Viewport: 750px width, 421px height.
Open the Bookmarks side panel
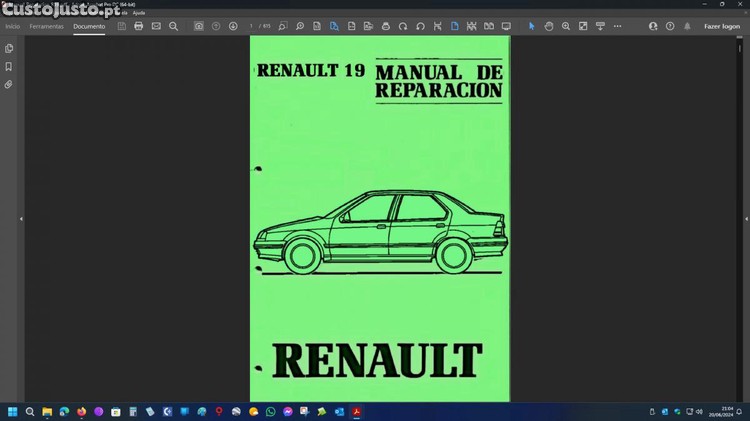[x=9, y=66]
